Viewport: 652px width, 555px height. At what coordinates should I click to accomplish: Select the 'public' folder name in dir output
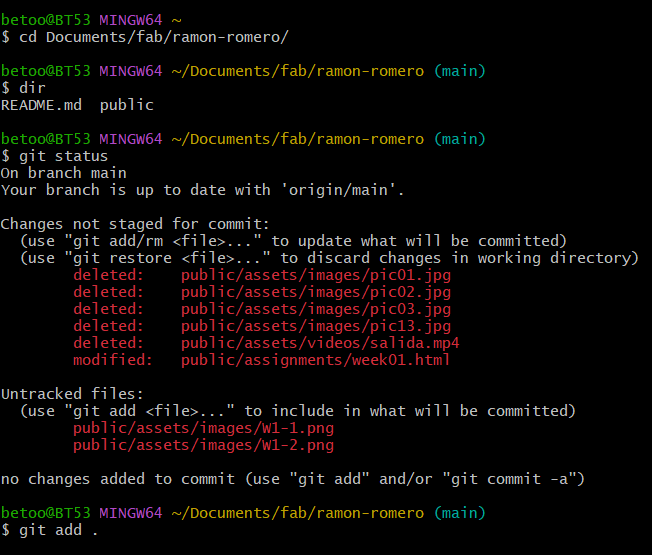(126, 105)
